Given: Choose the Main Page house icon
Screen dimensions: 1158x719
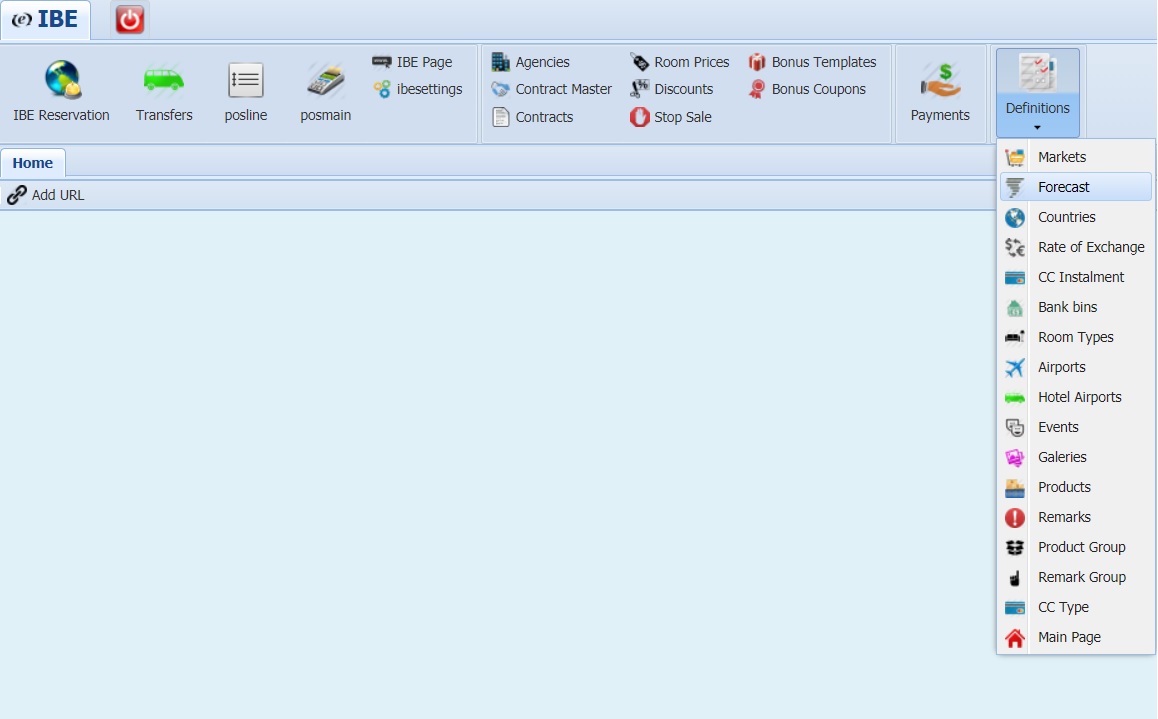Looking at the screenshot, I should click(1015, 637).
